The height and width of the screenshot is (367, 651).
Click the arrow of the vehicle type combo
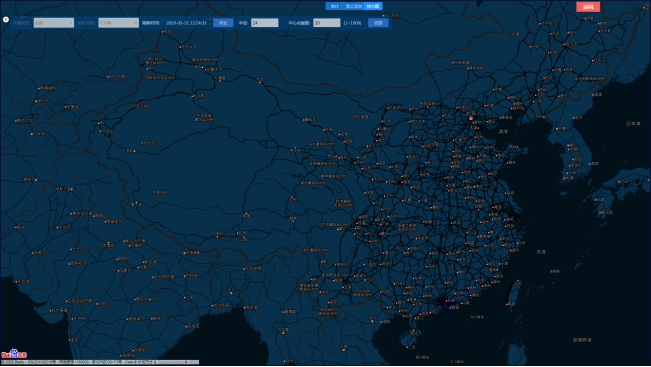coord(71,23)
